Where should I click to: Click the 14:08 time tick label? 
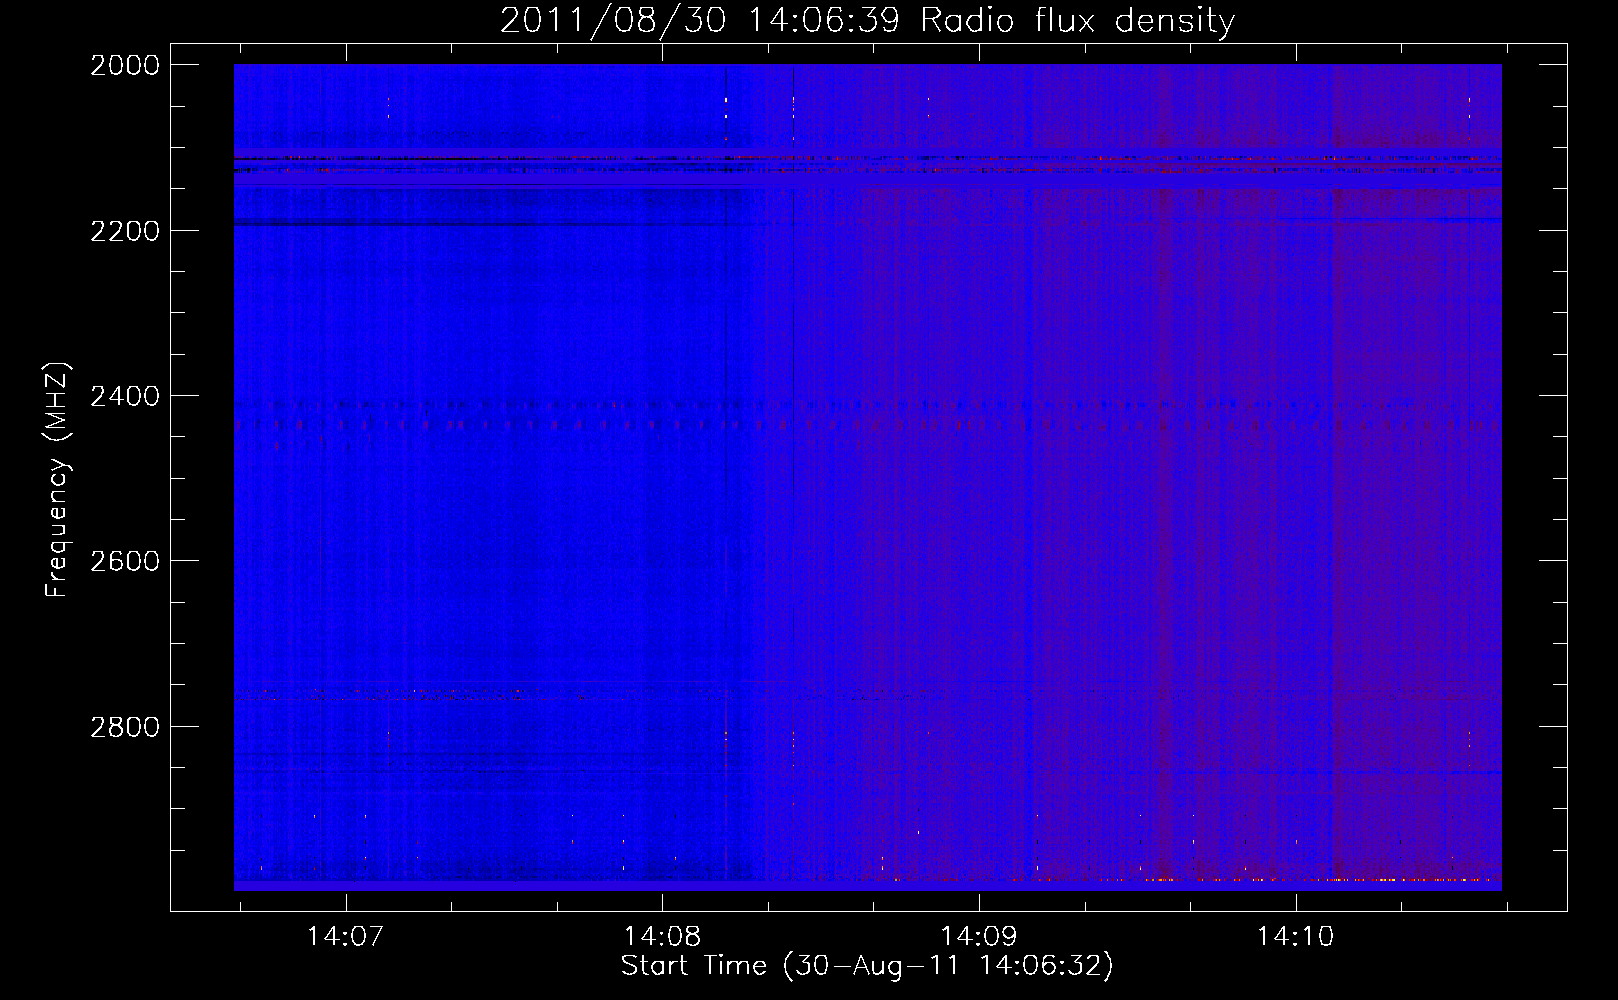[x=662, y=937]
